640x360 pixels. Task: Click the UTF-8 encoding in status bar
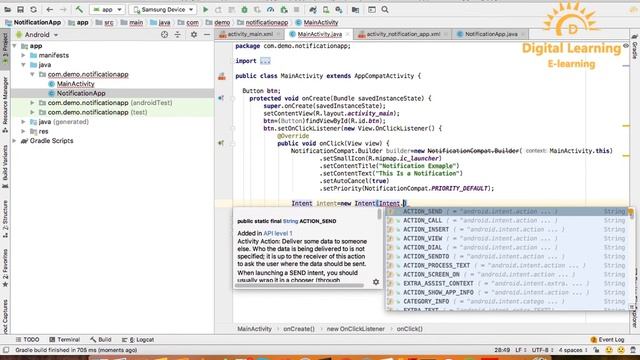click(x=542, y=350)
